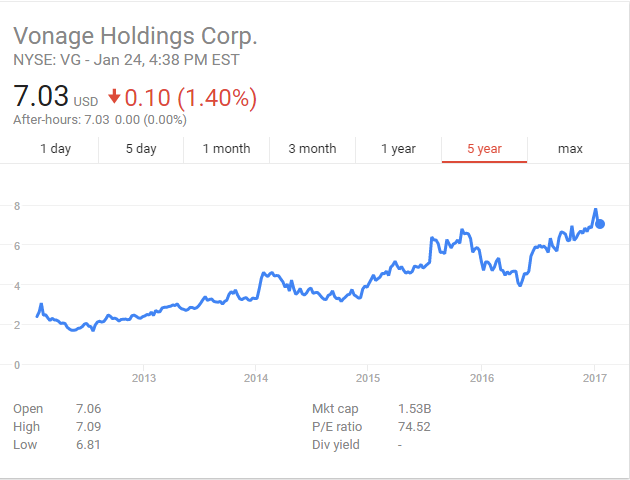Click the Vonage Holdings Corp. title
Screen dimensions: 630x480
coord(135,37)
